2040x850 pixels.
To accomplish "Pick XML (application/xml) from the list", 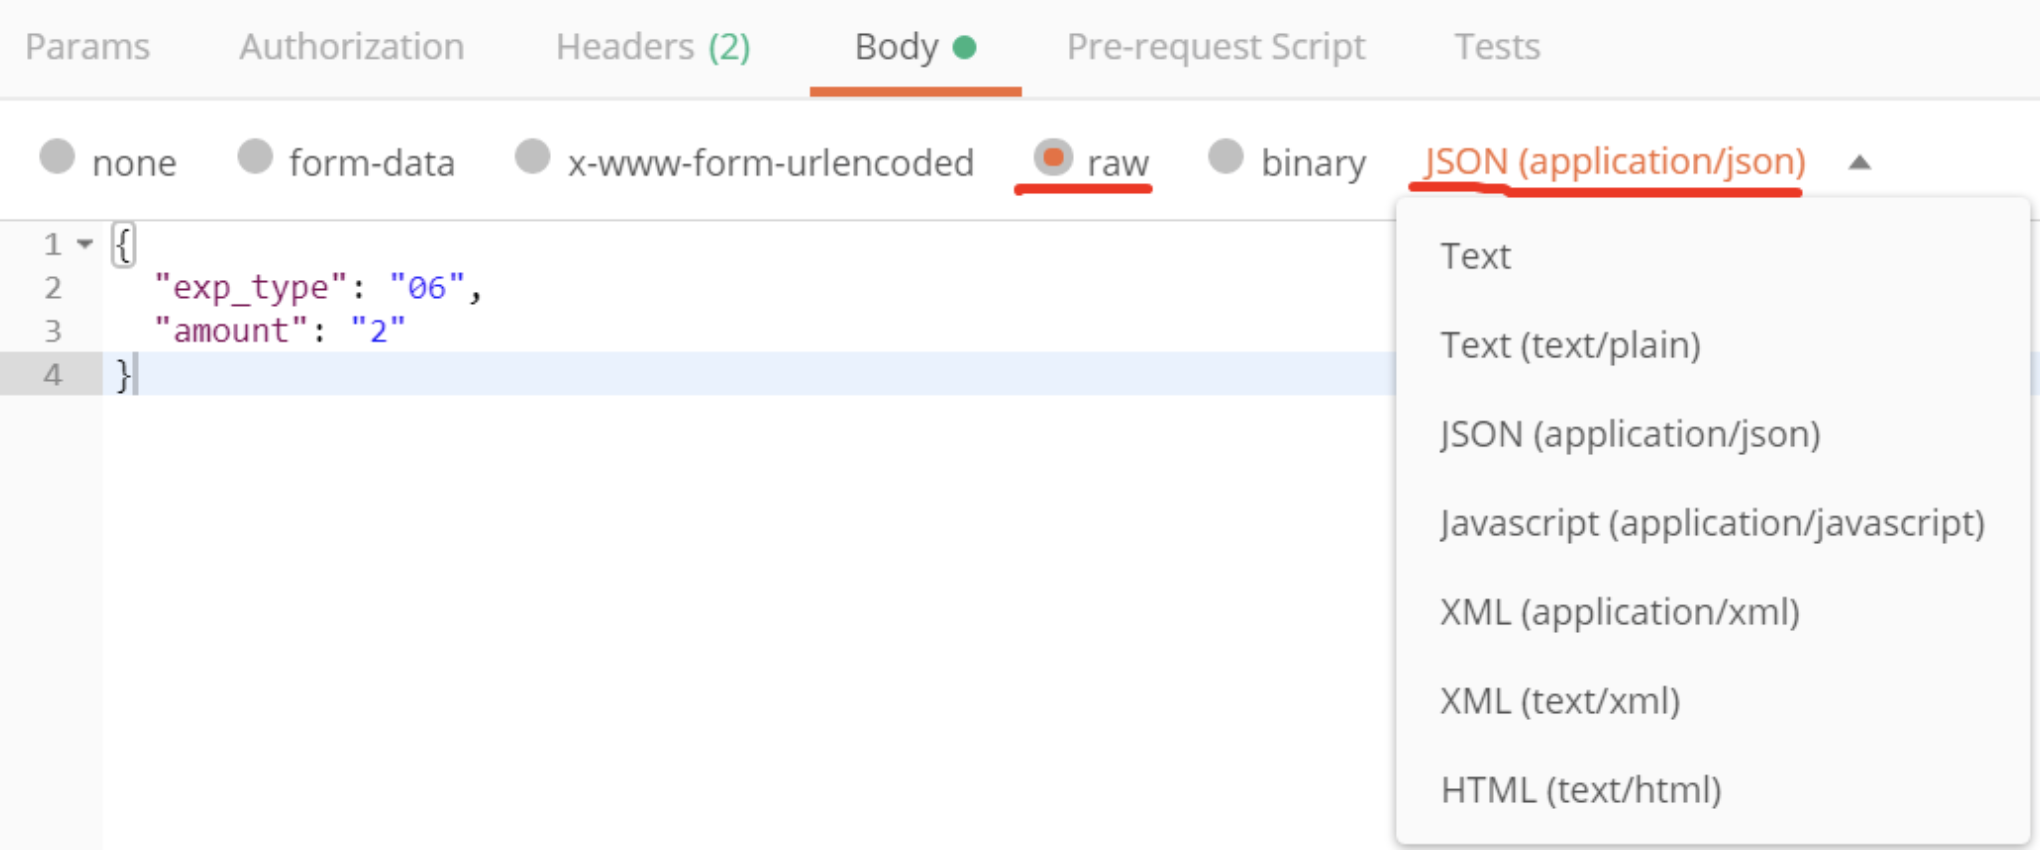I will [1712, 612].
